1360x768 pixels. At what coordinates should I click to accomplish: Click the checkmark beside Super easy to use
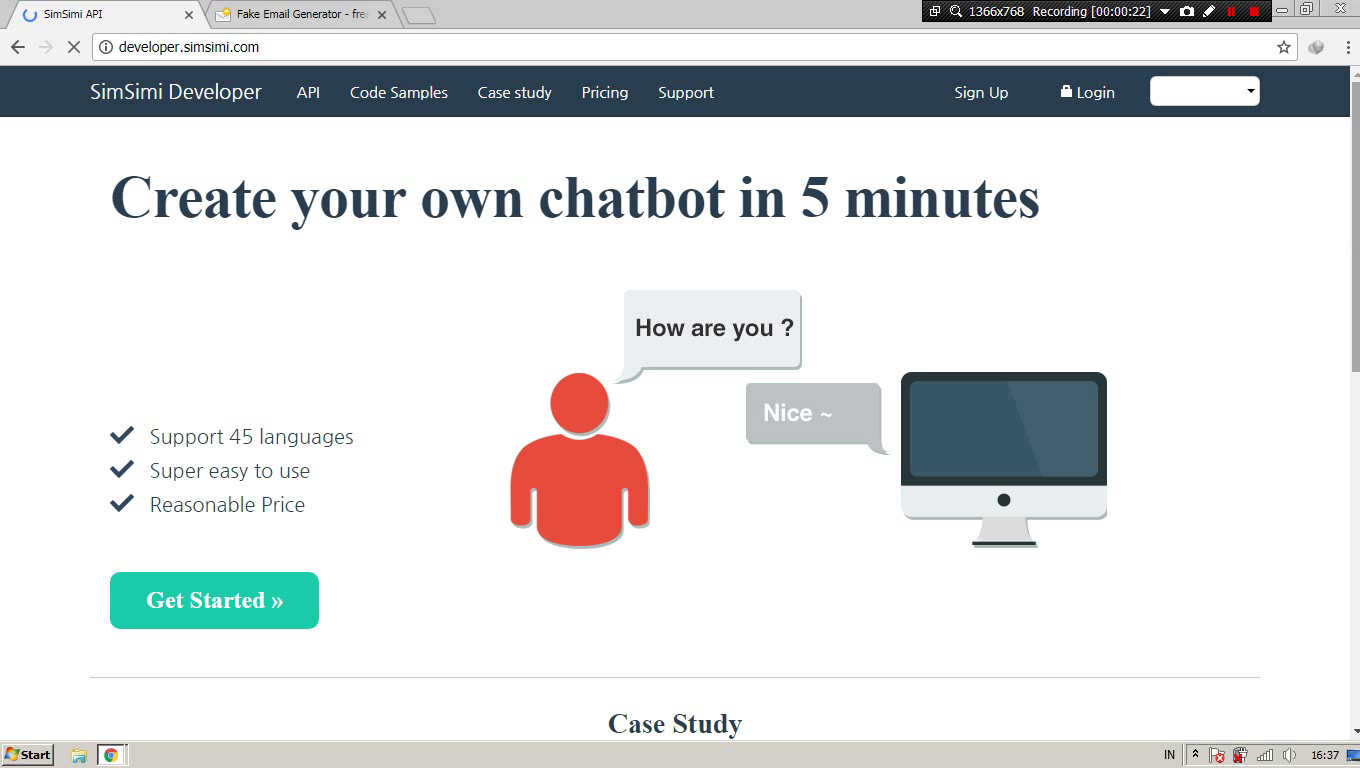122,469
